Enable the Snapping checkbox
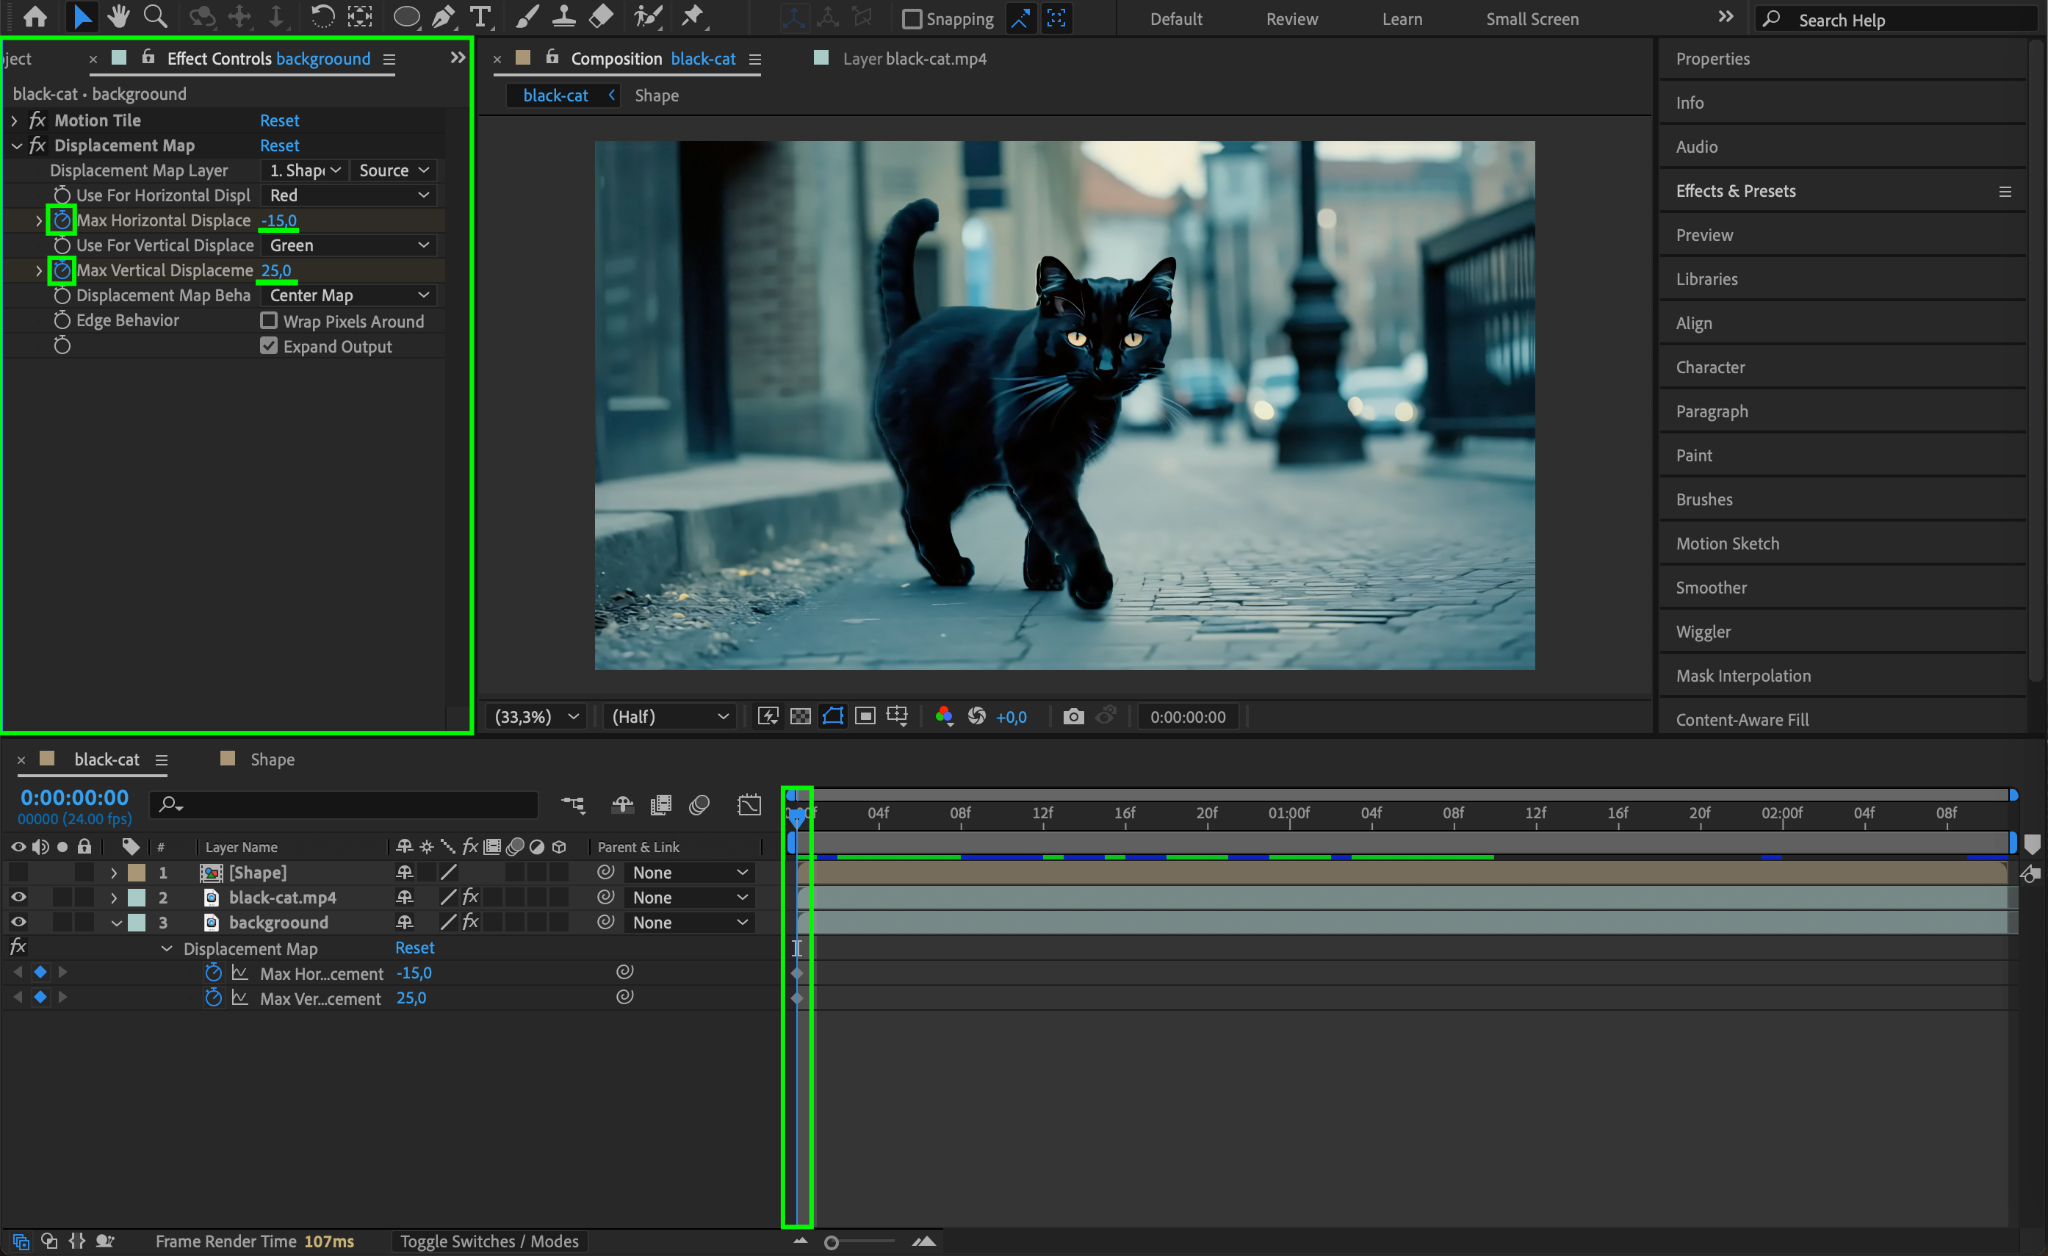This screenshot has height=1256, width=2048. [912, 19]
